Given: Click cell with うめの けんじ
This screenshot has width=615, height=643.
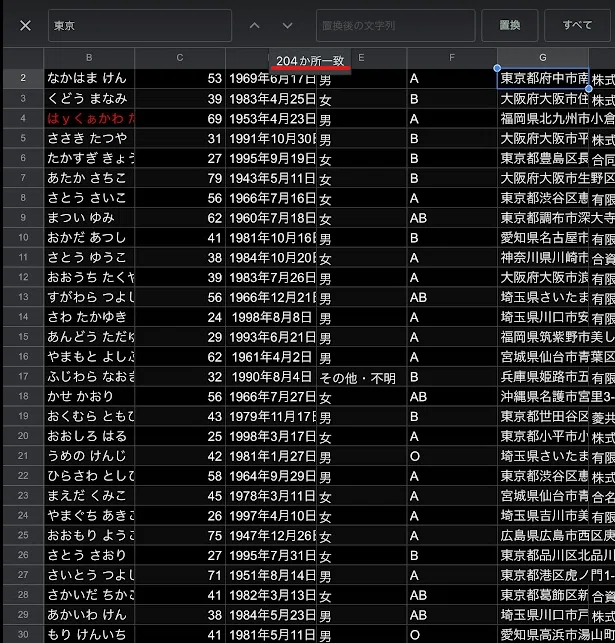Looking at the screenshot, I should click(x=89, y=456).
